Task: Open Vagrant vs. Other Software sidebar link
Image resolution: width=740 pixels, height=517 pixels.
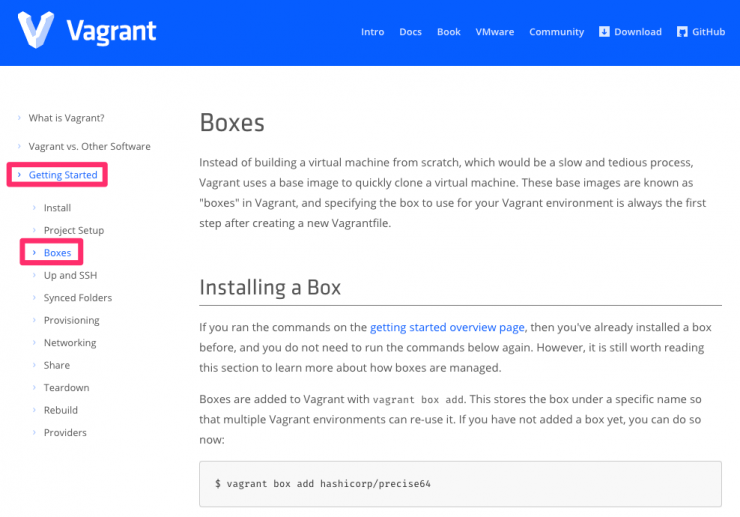Action: (x=89, y=146)
